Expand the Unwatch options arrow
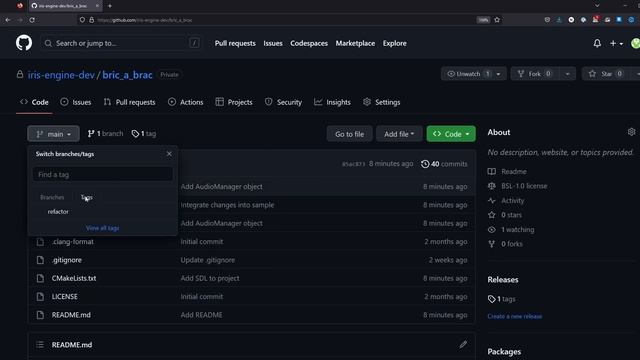Image resolution: width=640 pixels, height=360 pixels. coord(499,74)
